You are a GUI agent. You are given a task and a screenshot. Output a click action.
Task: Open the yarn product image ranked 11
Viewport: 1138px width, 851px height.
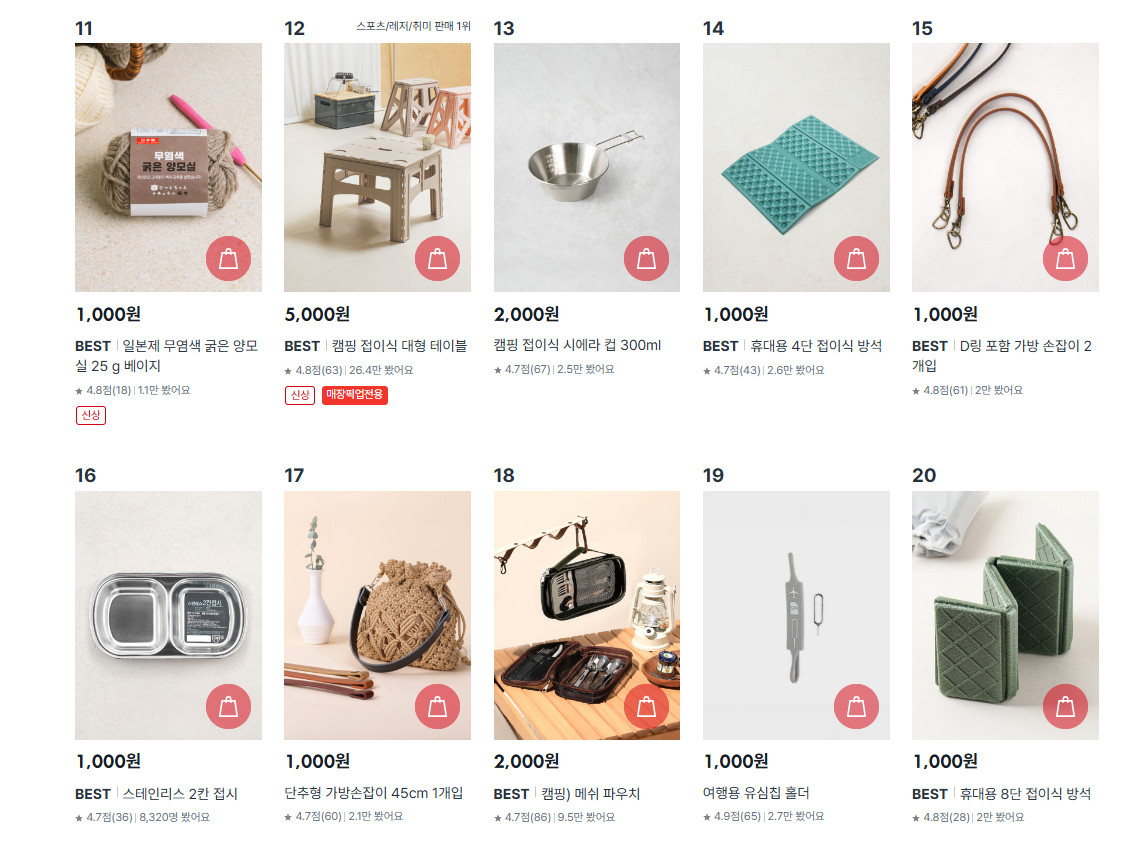pyautogui.click(x=168, y=167)
